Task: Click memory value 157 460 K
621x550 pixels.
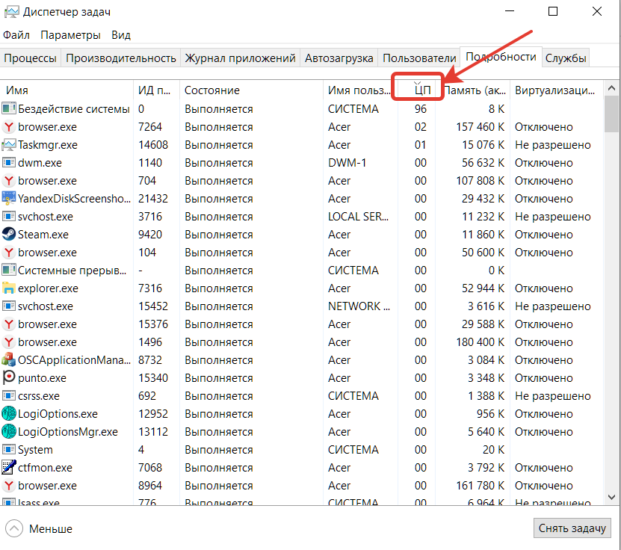Action: 480,127
